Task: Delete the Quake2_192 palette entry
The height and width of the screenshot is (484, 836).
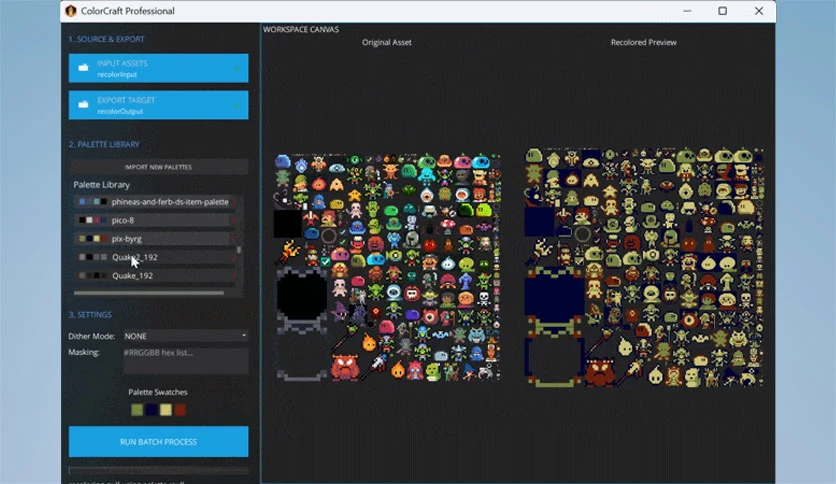Action: [x=235, y=257]
